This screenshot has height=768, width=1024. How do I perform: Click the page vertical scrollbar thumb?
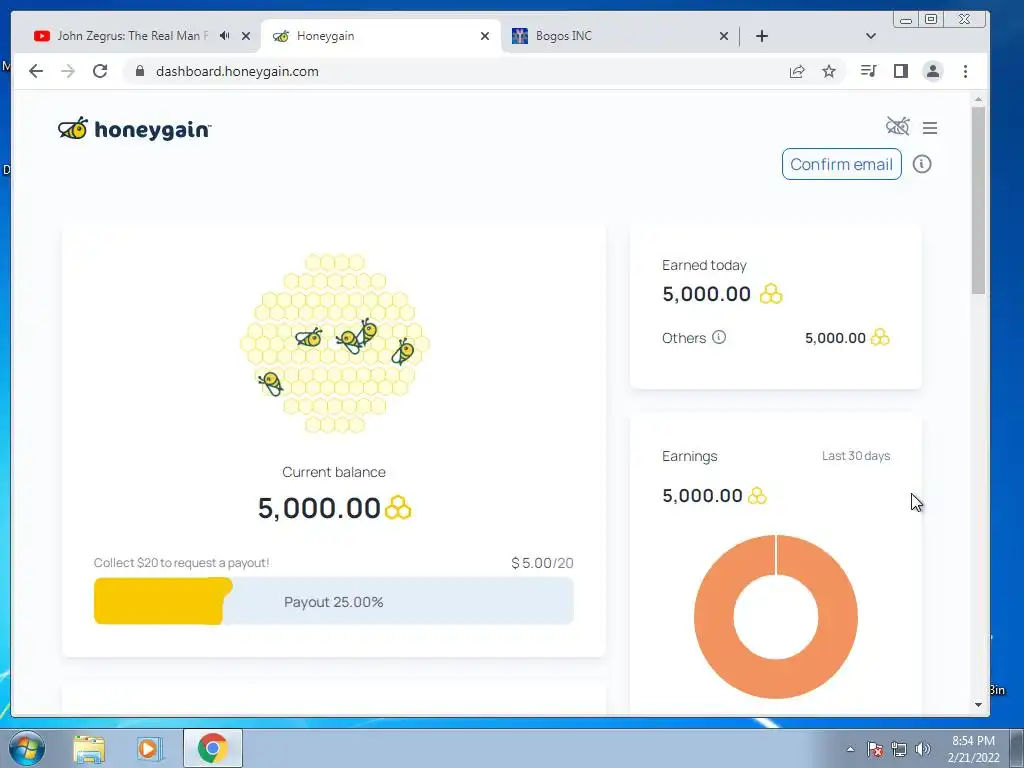[x=978, y=199]
